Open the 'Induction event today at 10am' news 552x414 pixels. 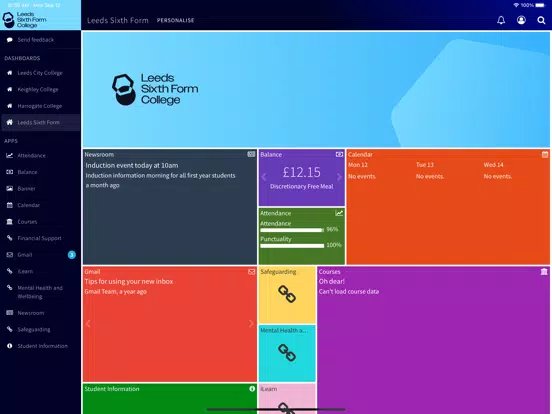pyautogui.click(x=132, y=165)
